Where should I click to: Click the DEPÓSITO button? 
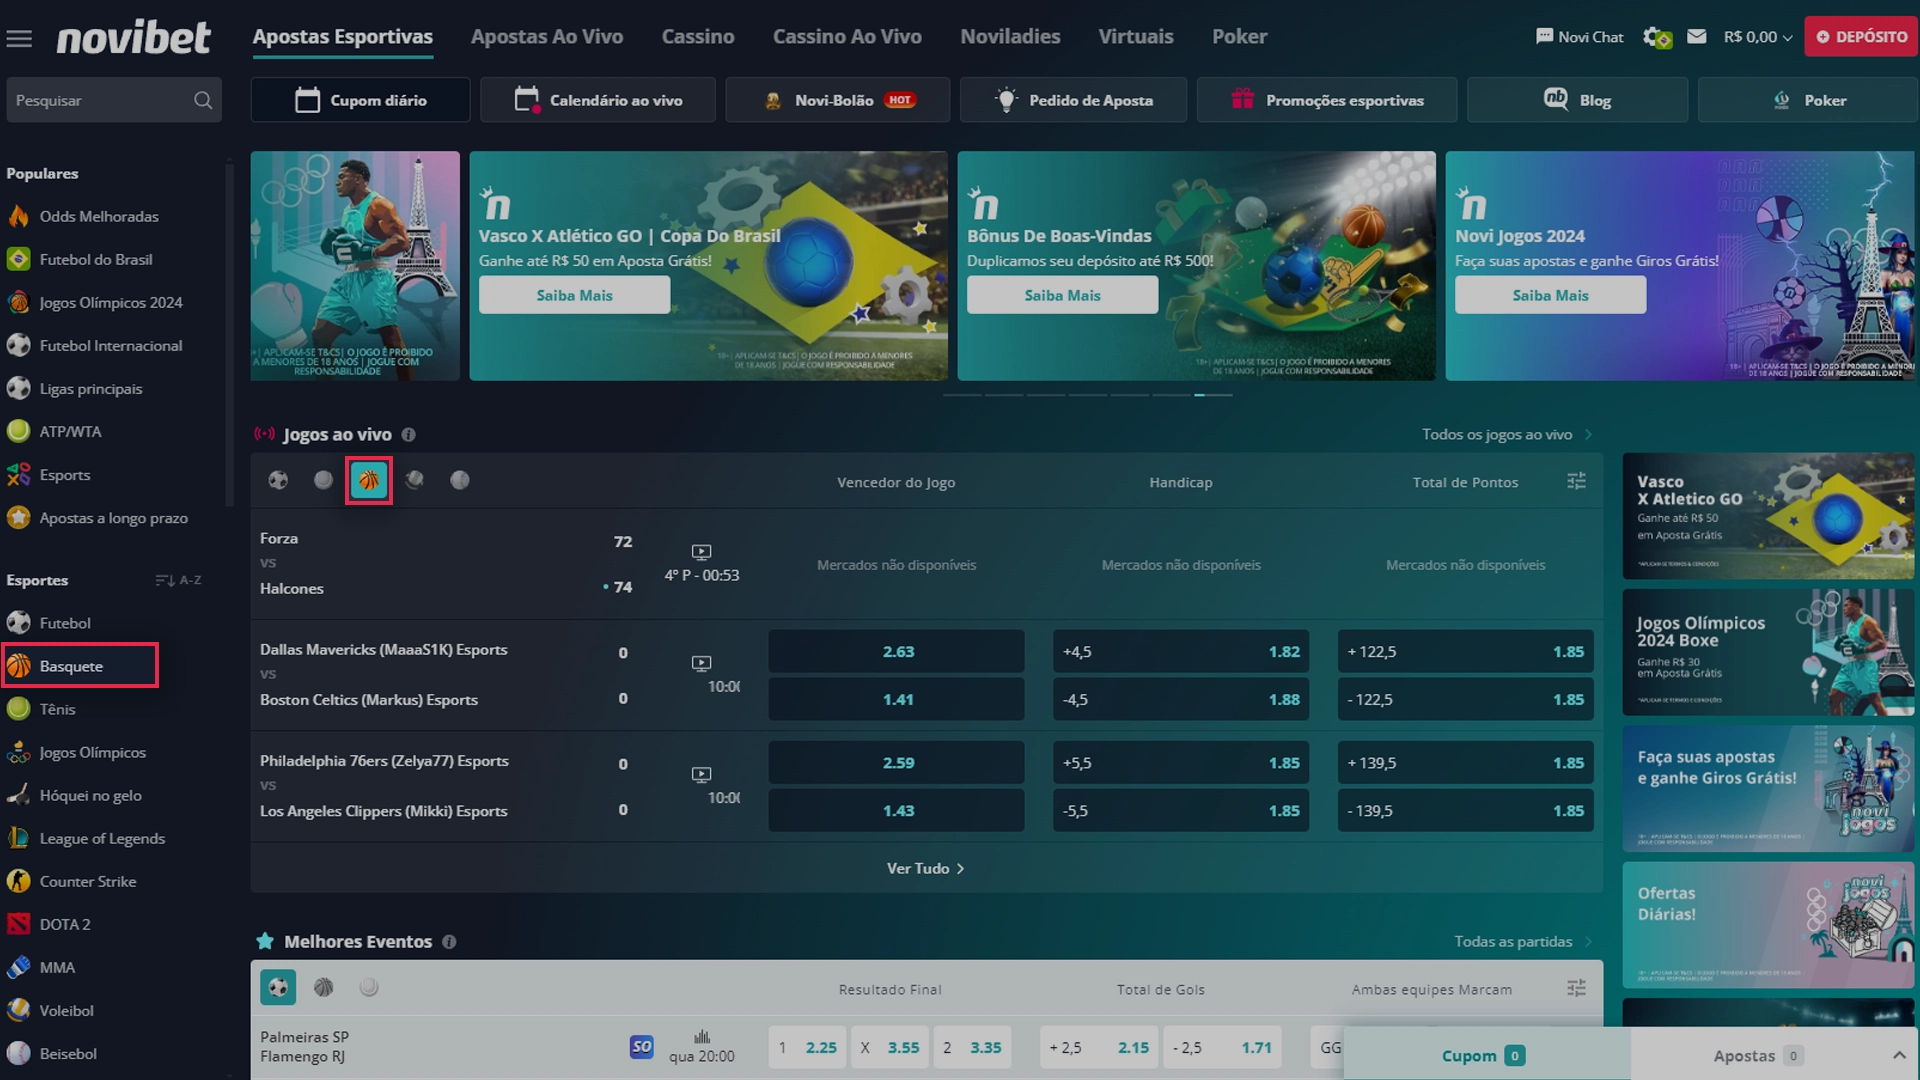tap(1861, 36)
